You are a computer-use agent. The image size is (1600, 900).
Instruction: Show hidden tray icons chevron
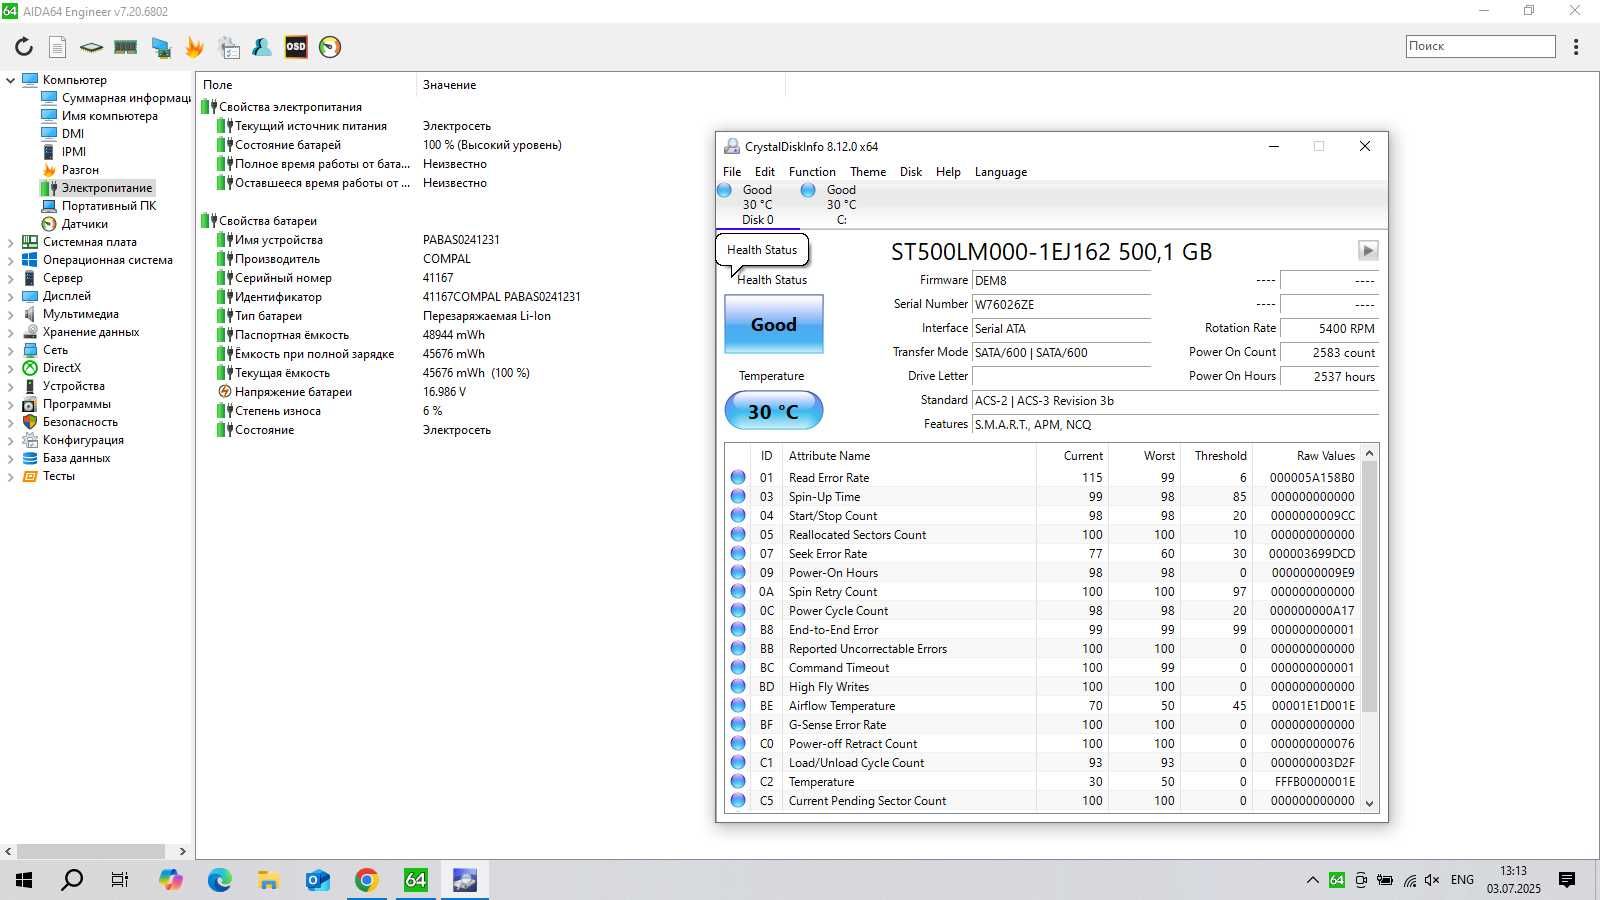(x=1312, y=880)
